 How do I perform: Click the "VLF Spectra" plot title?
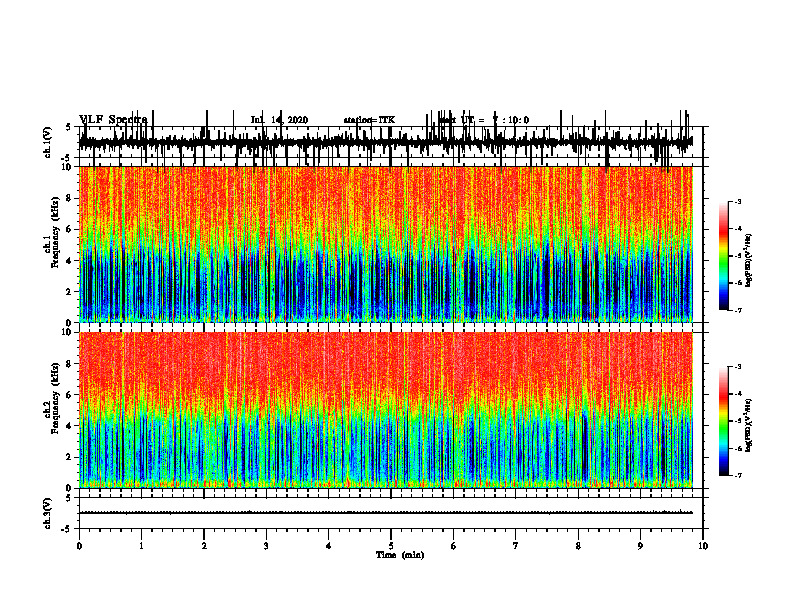[x=113, y=120]
